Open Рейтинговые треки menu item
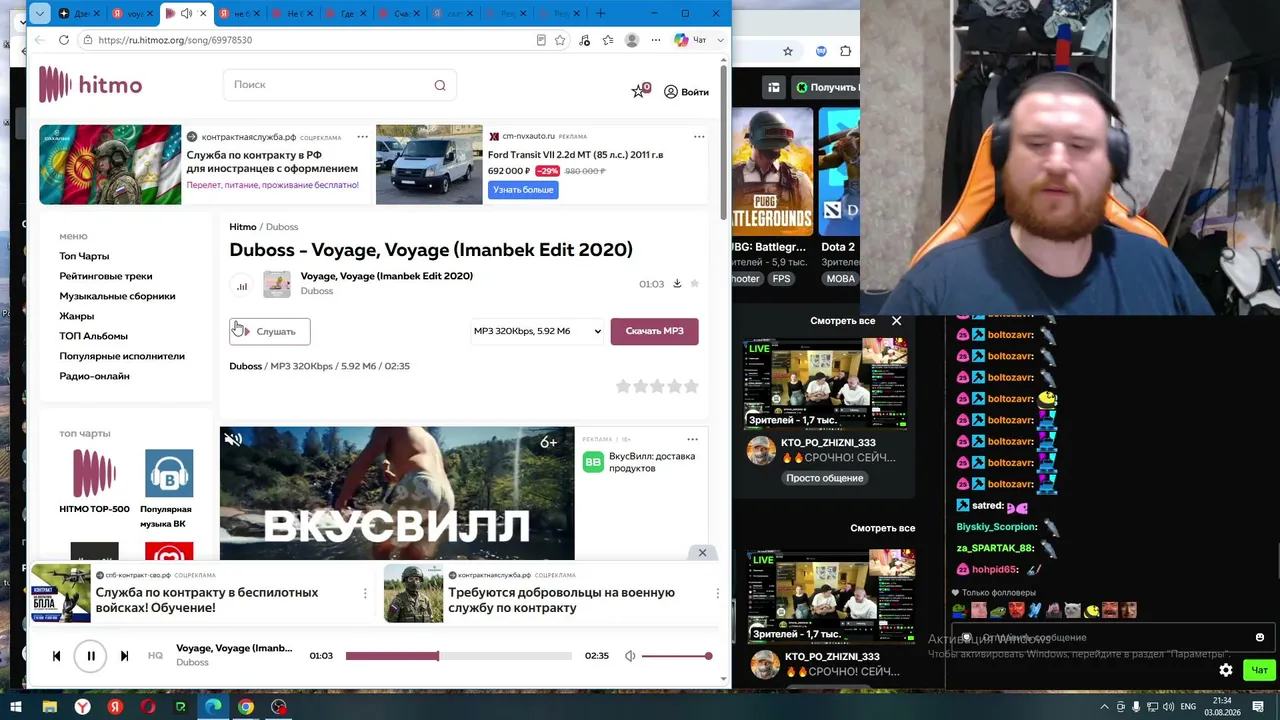The image size is (1280, 720). point(106,276)
